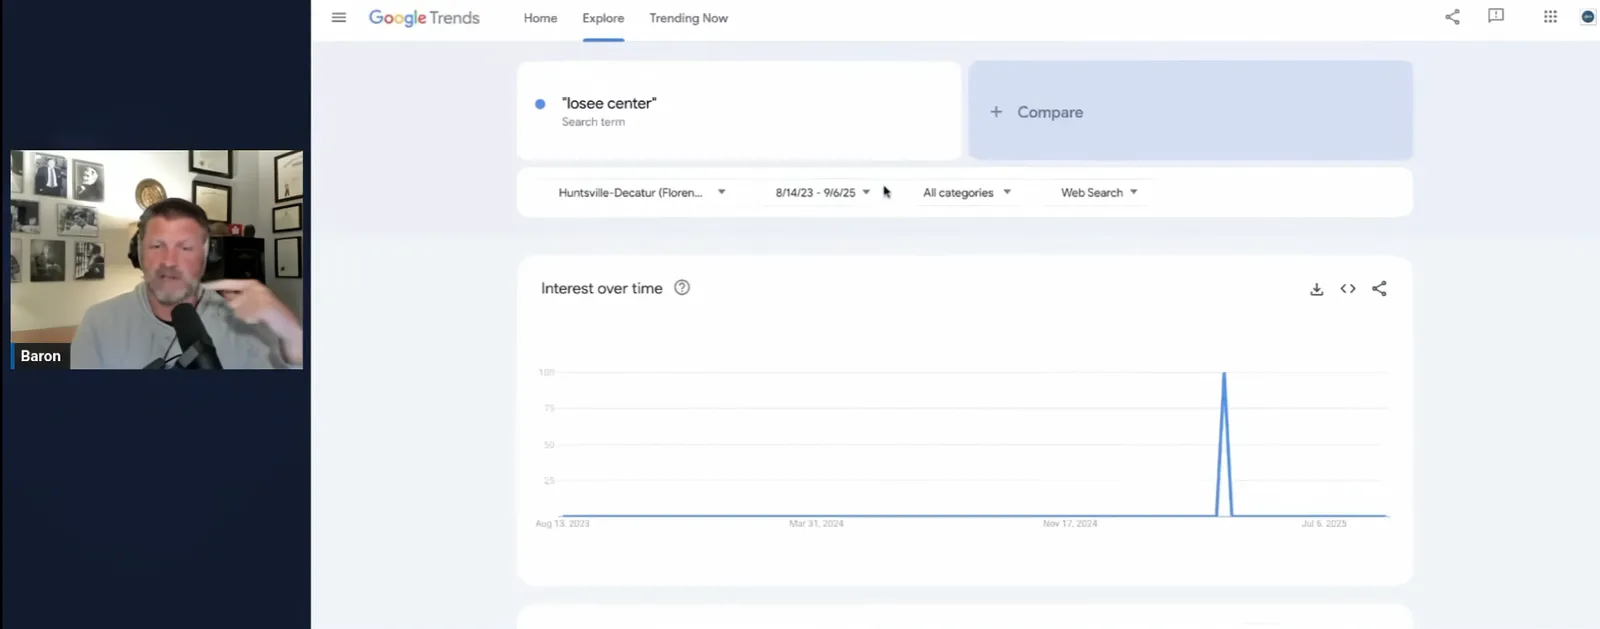This screenshot has width=1600, height=629.
Task: Open the Google account avatar
Action: (x=1588, y=17)
